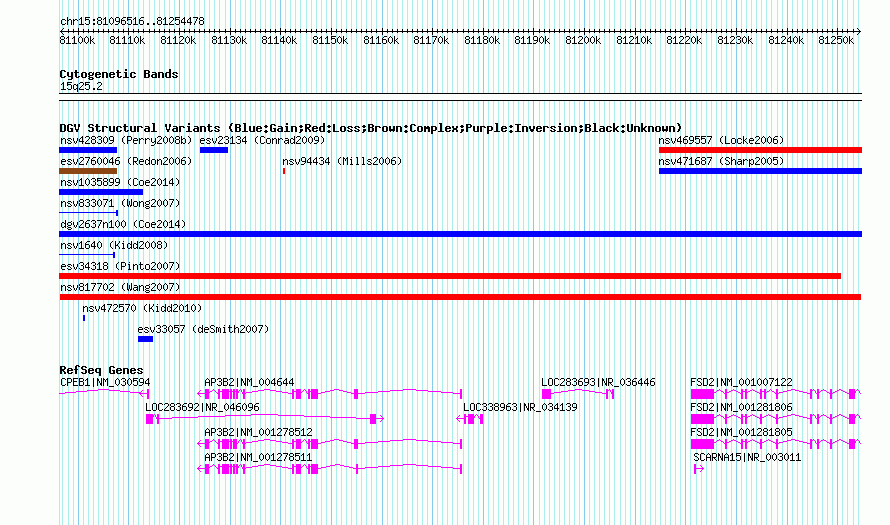Viewport: 890px width, 525px height.
Task: Click the nsv1035899 (Coe2014) label
Action: tap(120, 182)
